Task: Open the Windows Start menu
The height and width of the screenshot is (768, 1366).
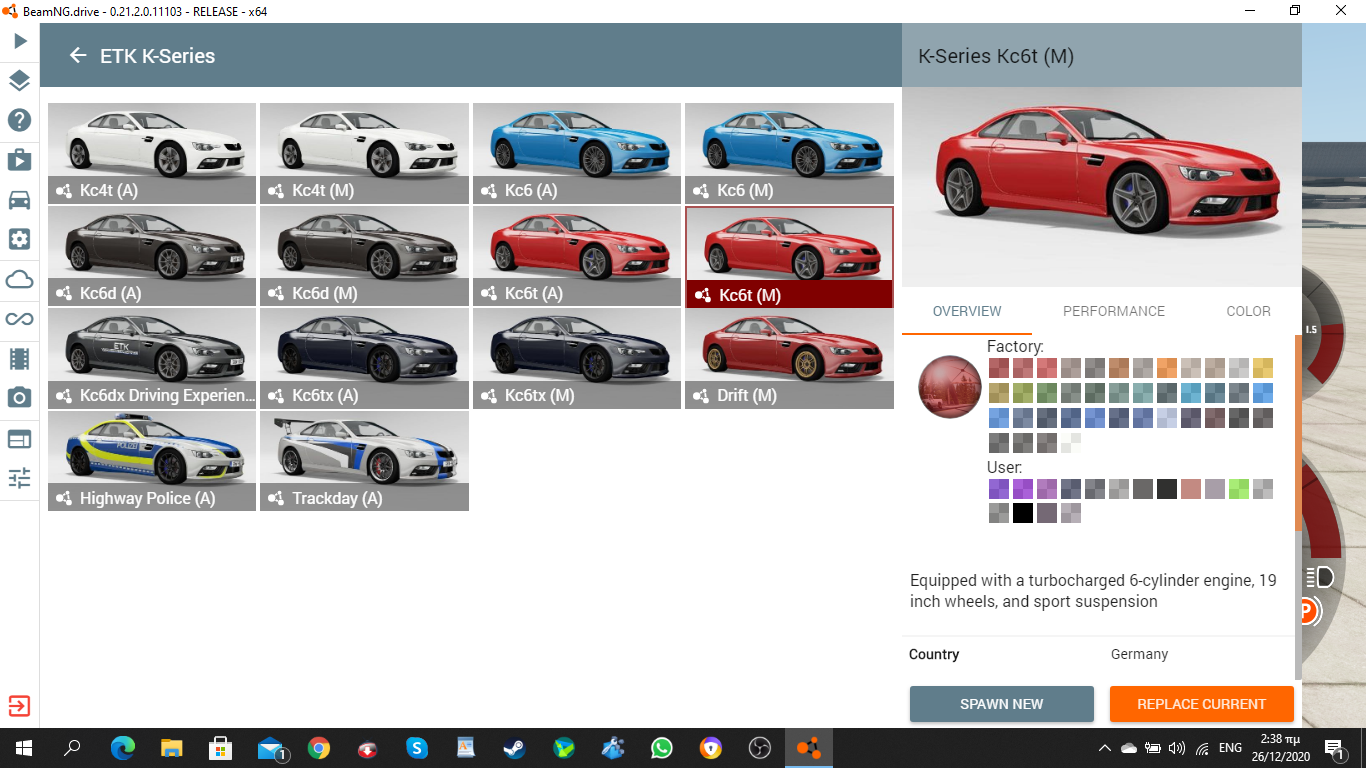Action: [x=23, y=748]
